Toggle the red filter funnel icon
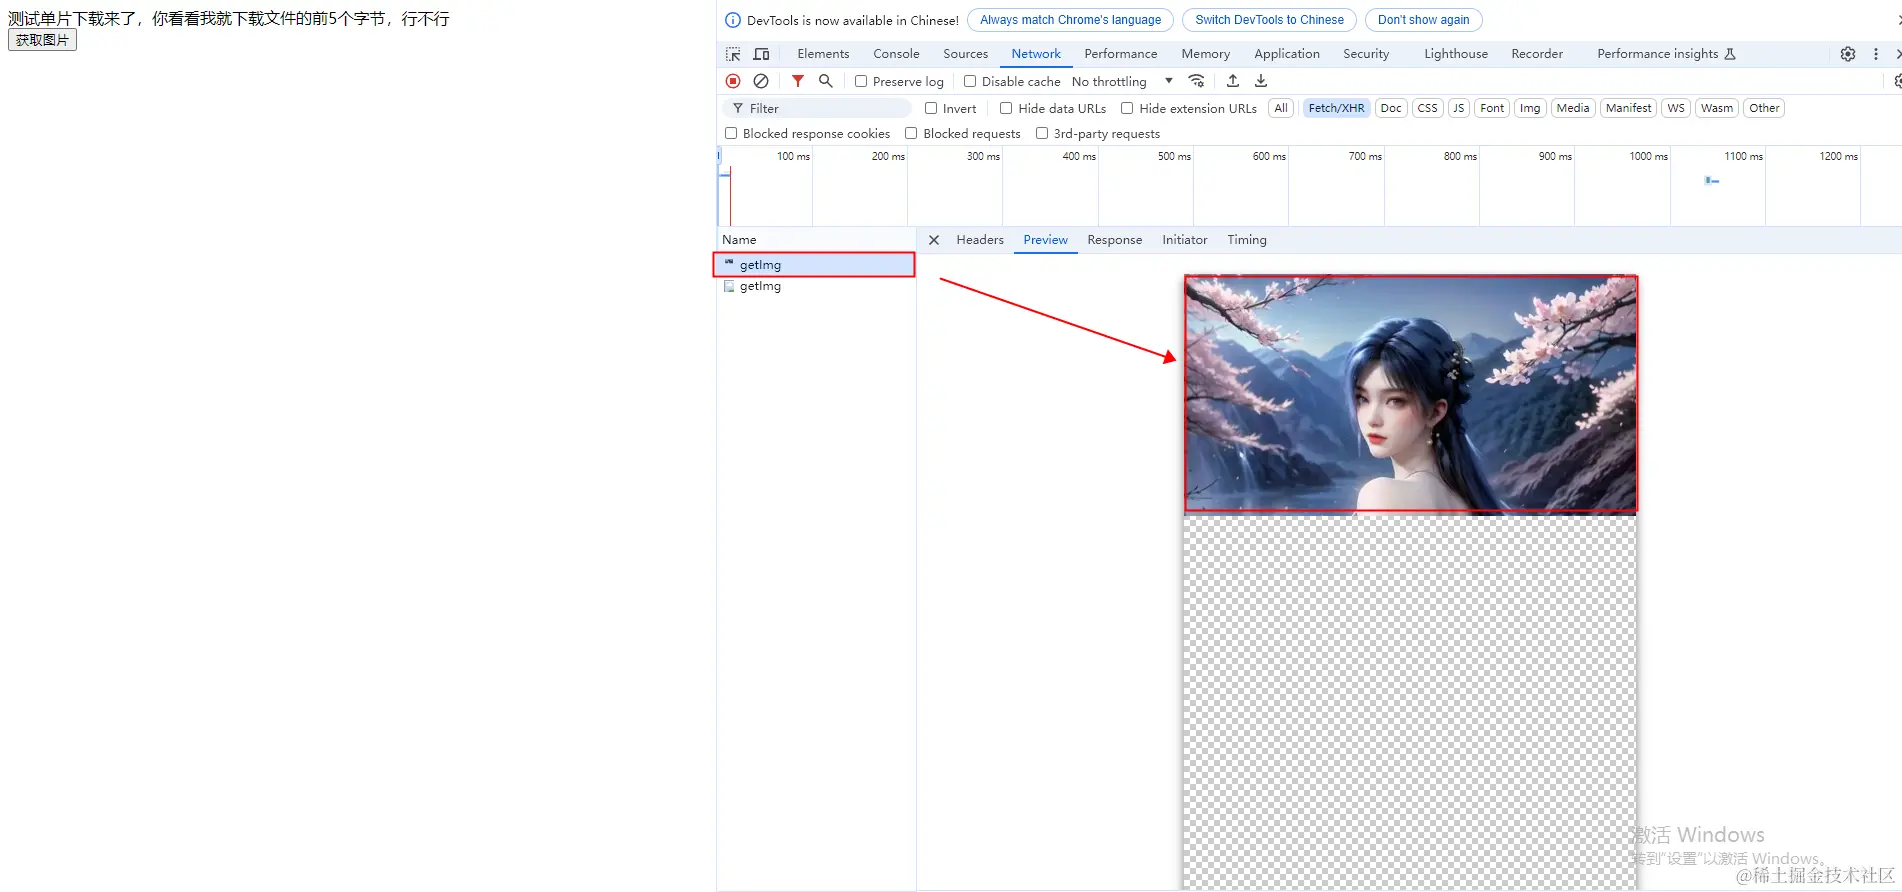 click(798, 81)
